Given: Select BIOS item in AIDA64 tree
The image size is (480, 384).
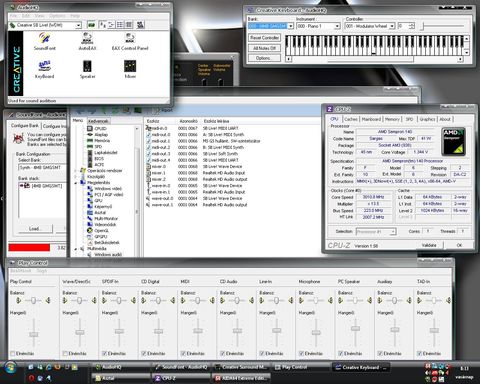Looking at the screenshot, I should pyautogui.click(x=96, y=159).
